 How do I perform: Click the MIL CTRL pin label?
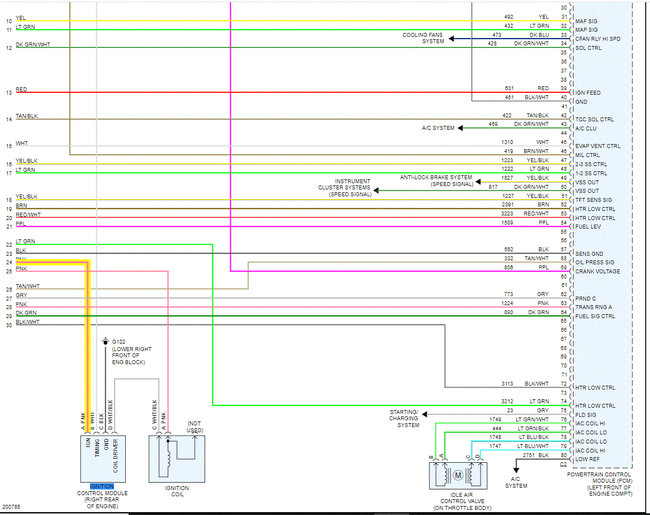tap(587, 155)
